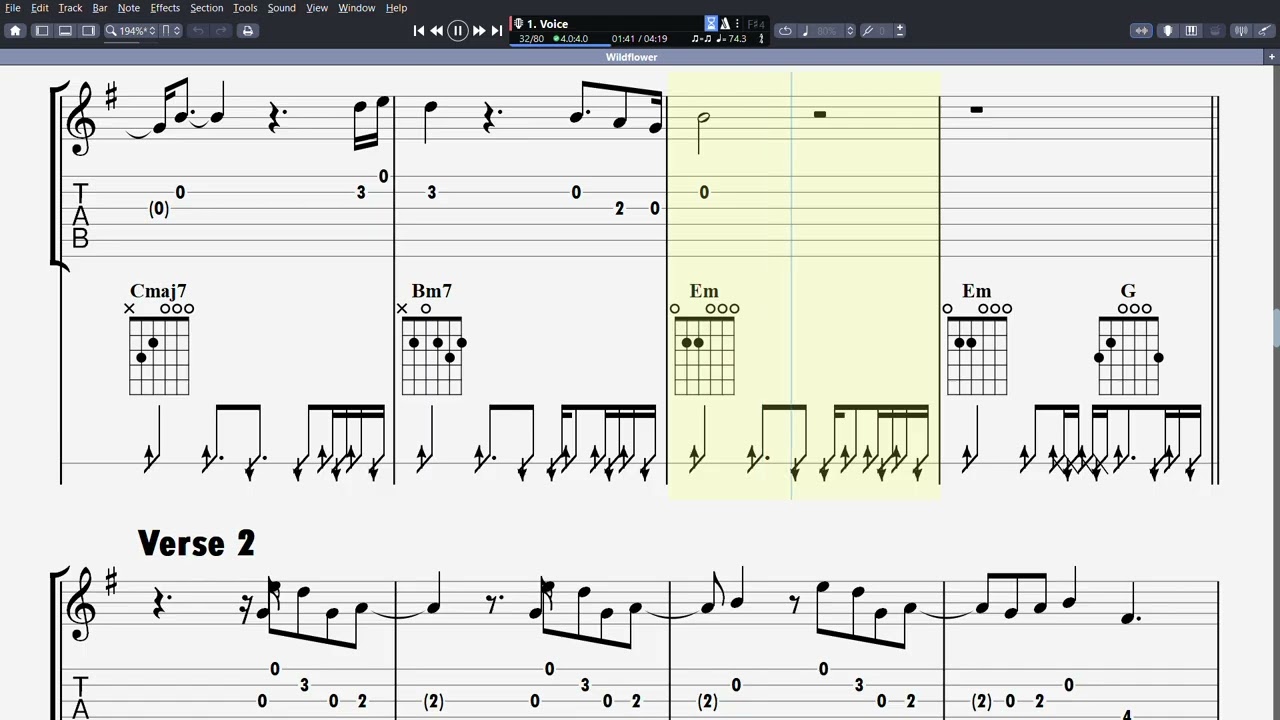
Task: Open the View menu
Action: [317, 8]
